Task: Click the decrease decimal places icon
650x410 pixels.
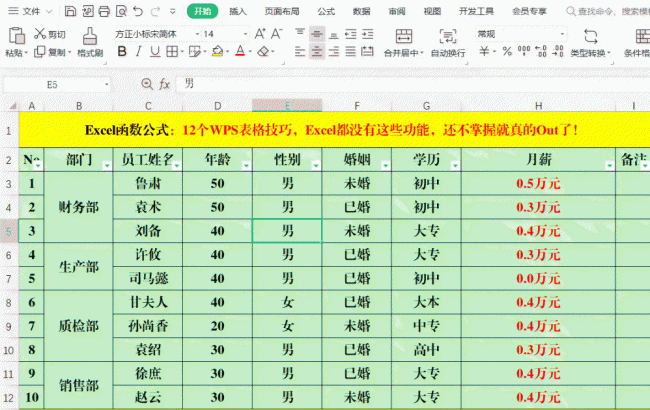Action: pyautogui.click(x=558, y=51)
